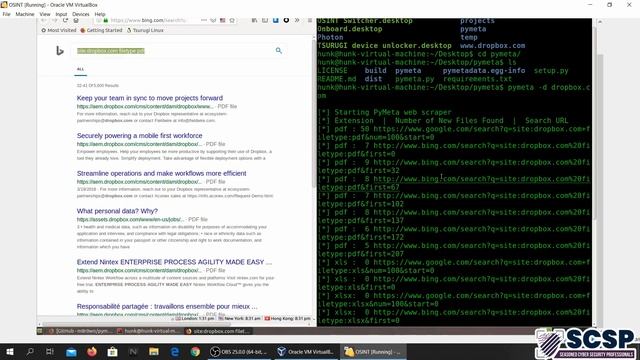Open the Devices menu
Image resolution: width=640 pixels, height=360 pixels.
(x=81, y=14)
